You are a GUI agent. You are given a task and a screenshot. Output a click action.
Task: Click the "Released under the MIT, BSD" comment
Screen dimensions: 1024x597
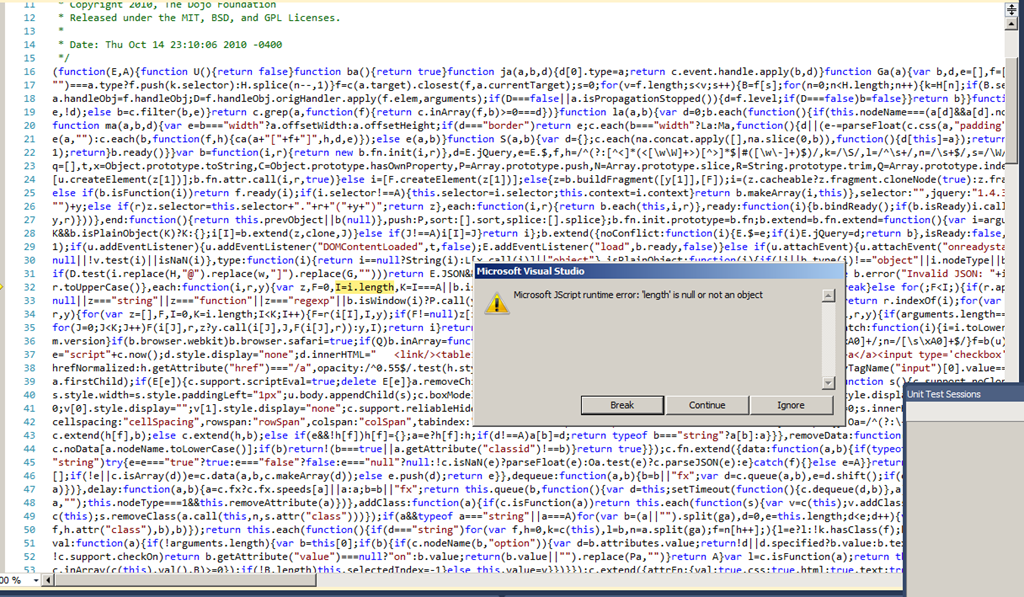click(x=199, y=18)
